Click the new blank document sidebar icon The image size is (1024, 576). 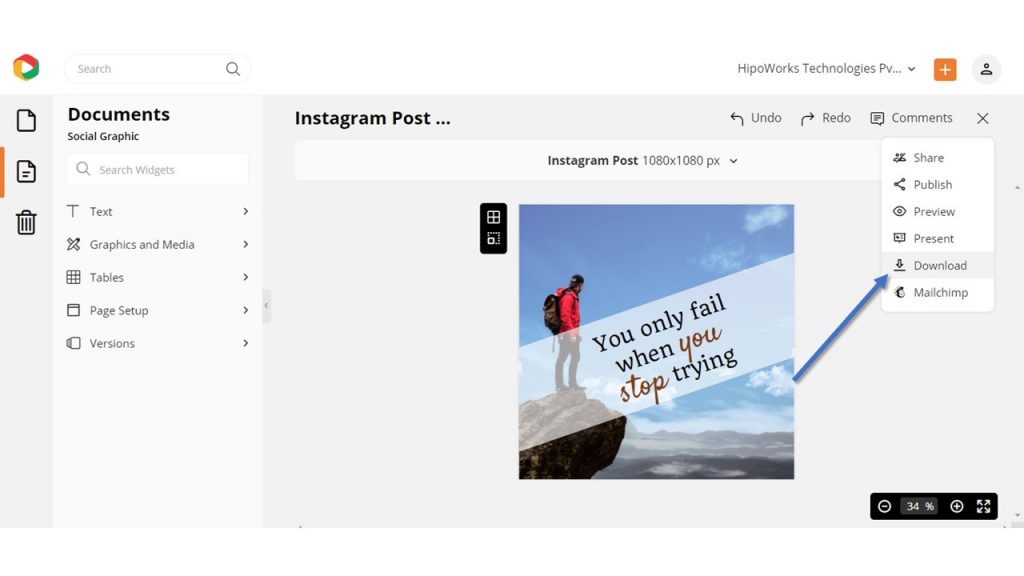pos(26,120)
